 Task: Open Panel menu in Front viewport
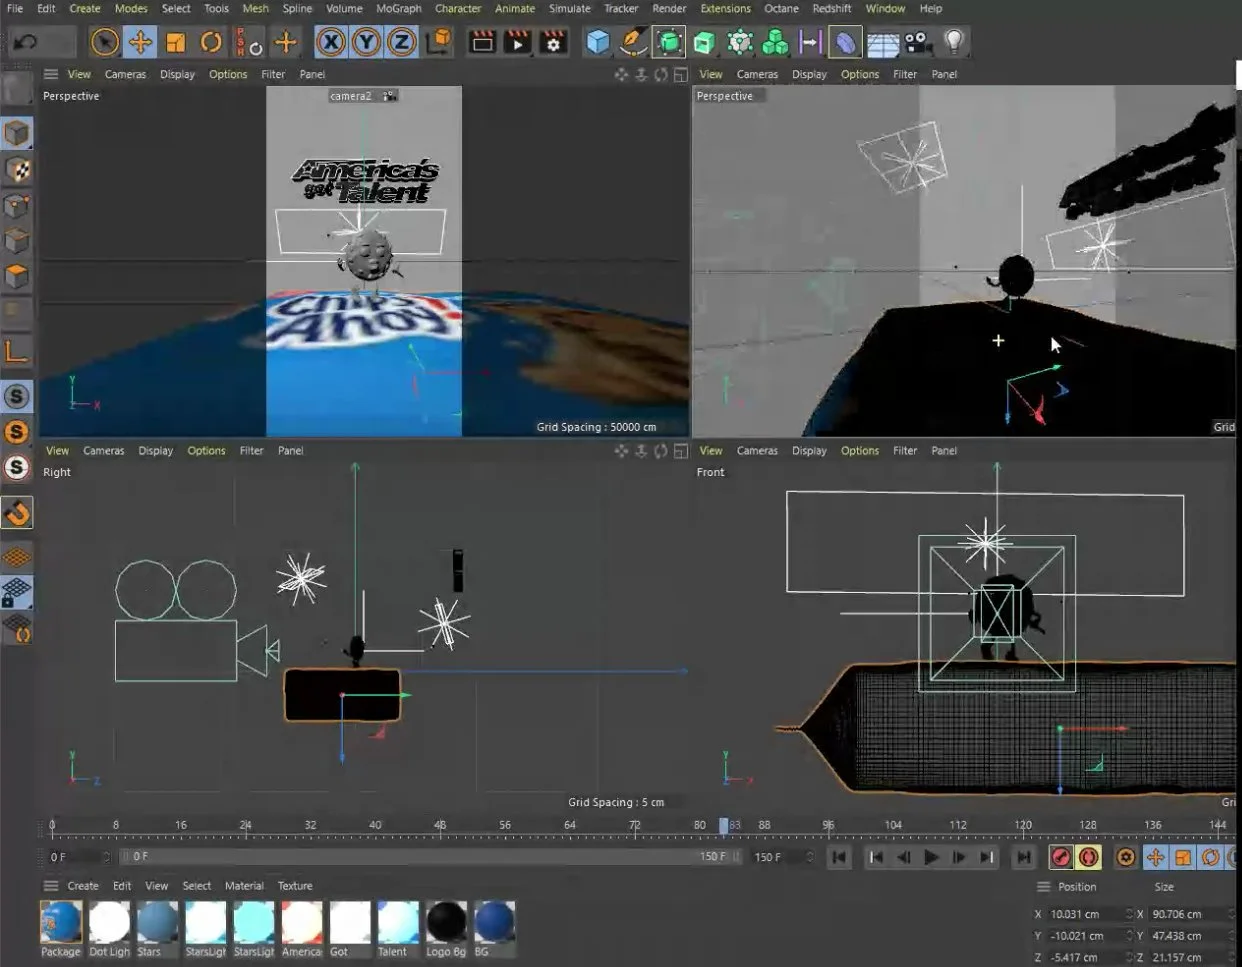click(x=944, y=451)
